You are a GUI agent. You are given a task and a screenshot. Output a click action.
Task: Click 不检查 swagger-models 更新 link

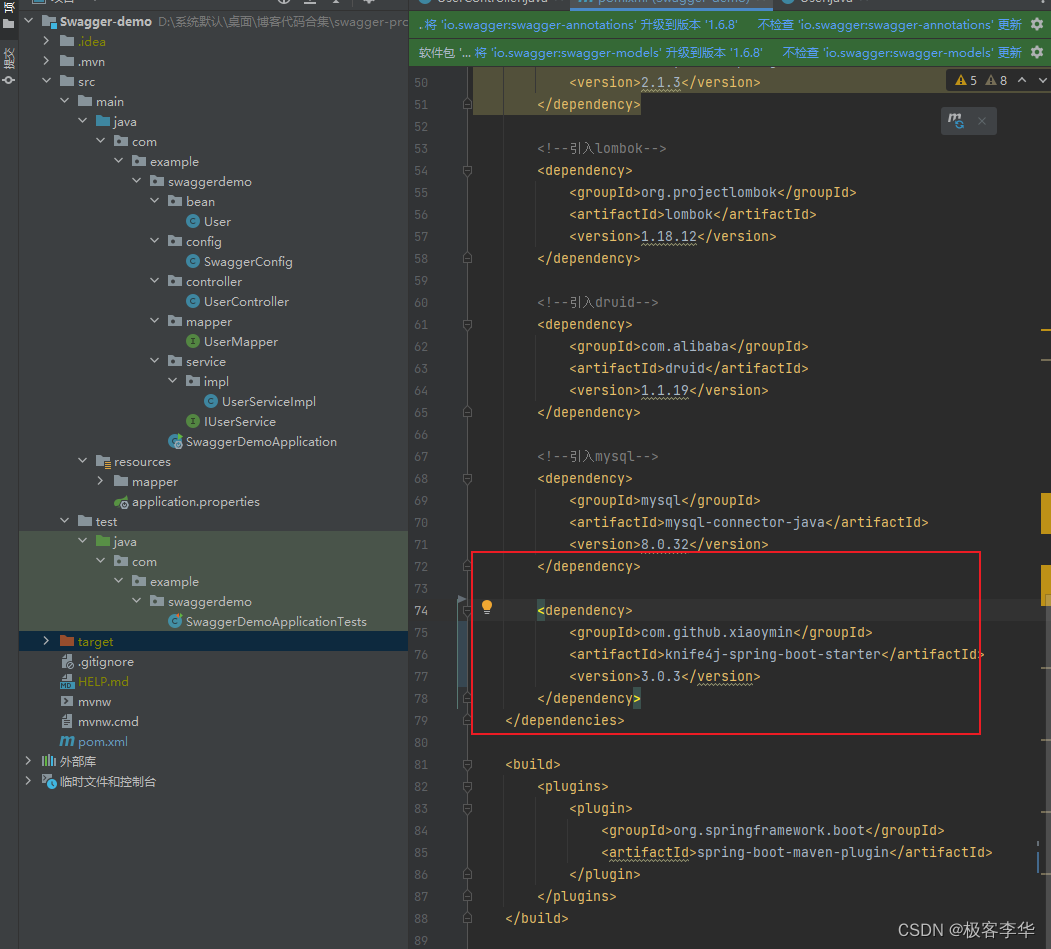click(902, 52)
